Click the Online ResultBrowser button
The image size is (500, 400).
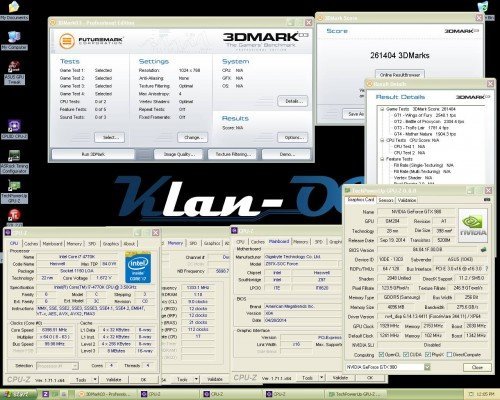(400, 75)
